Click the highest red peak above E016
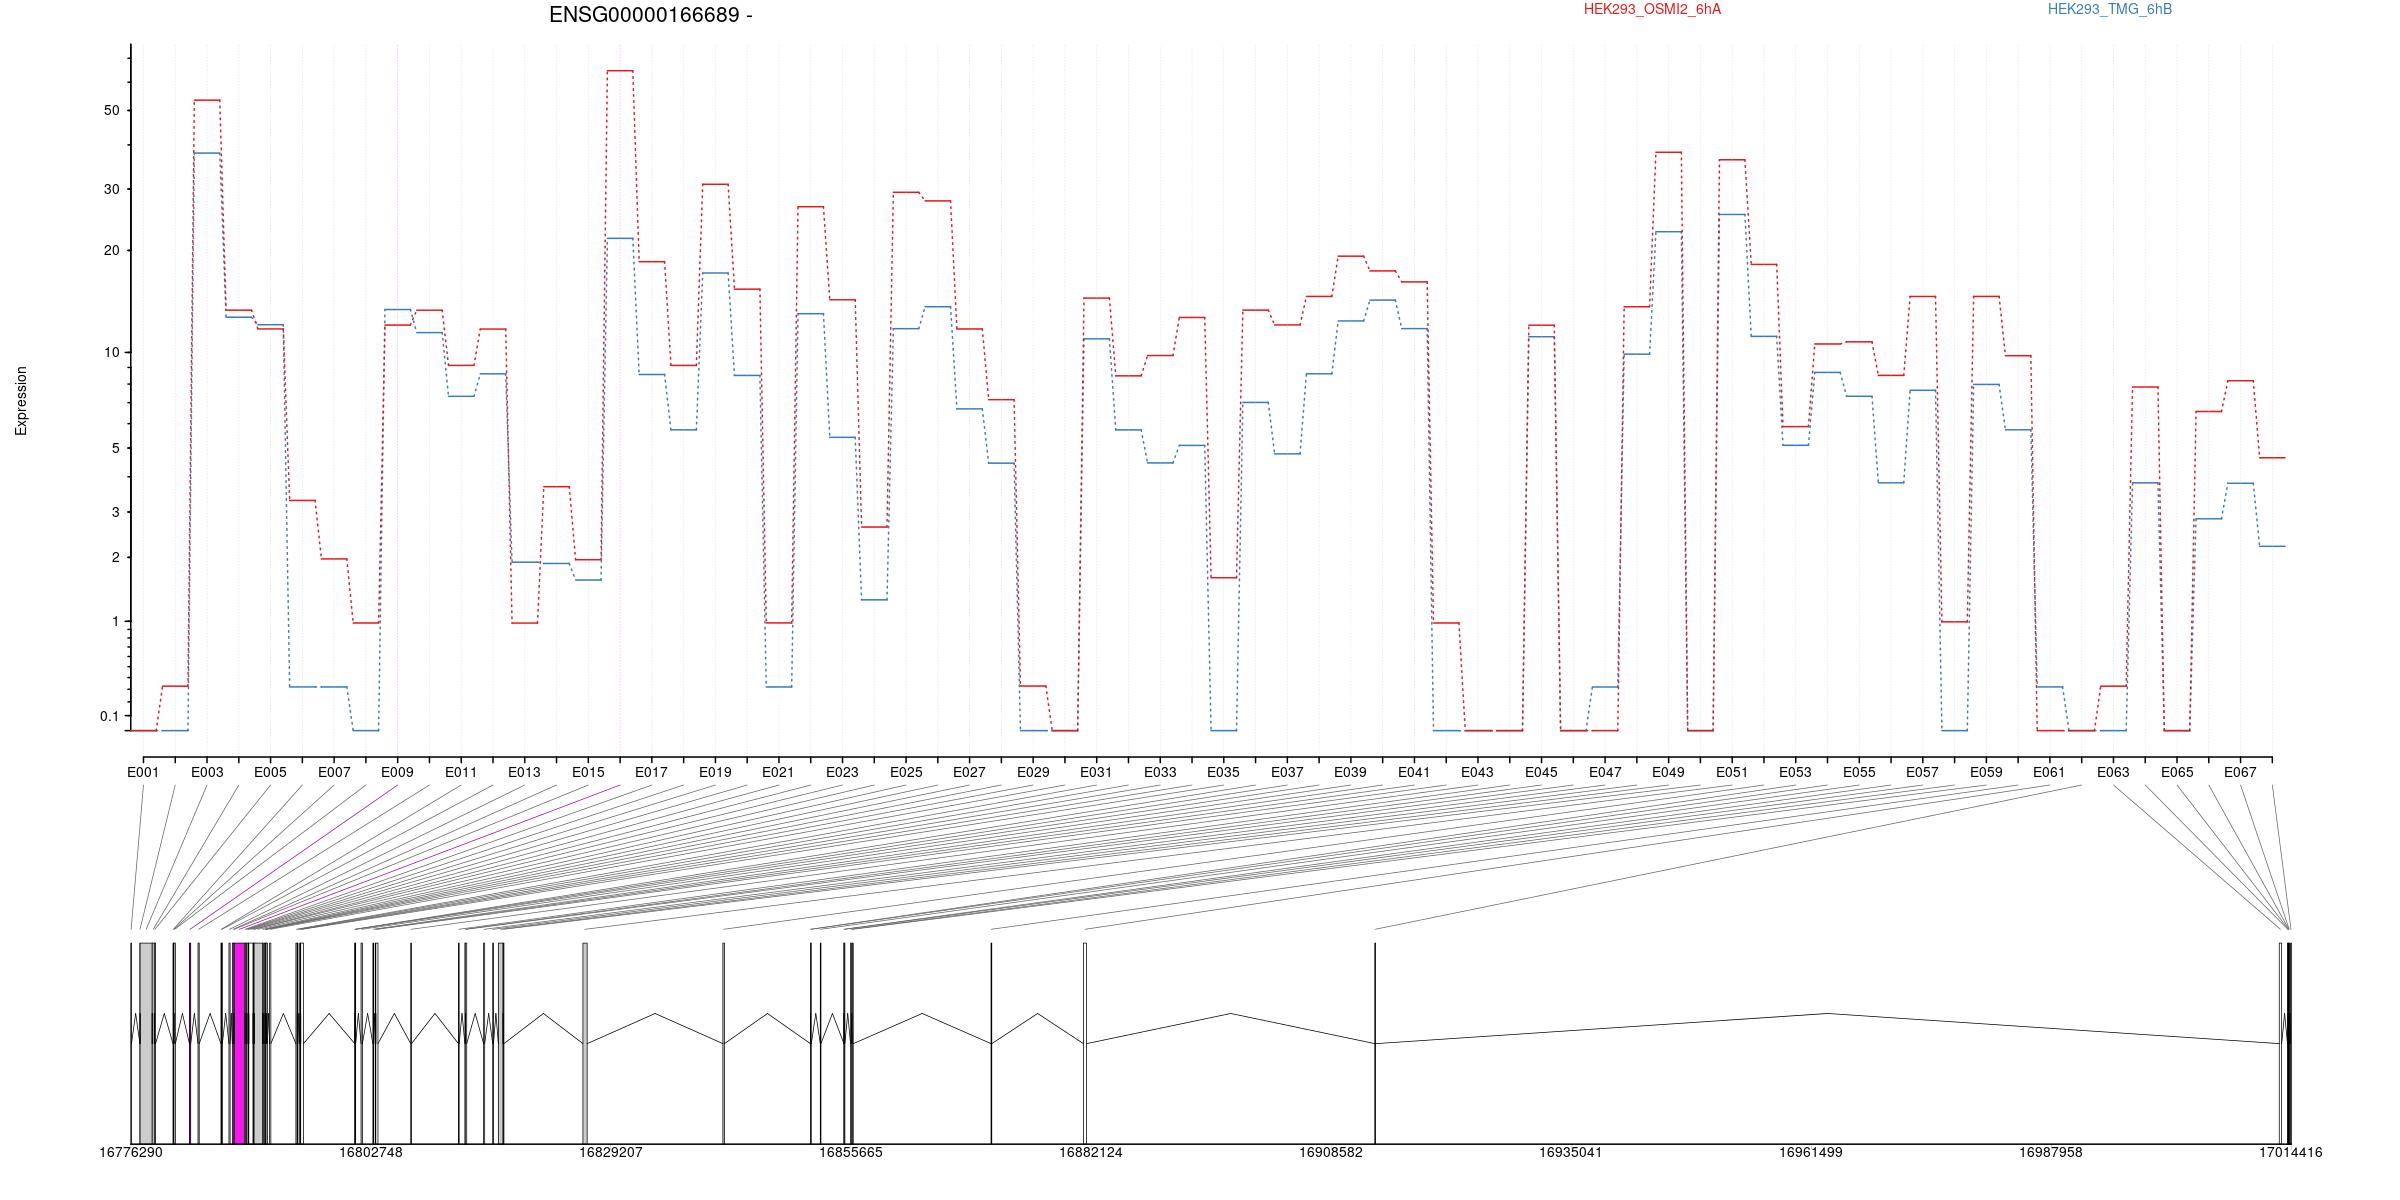 pyautogui.click(x=620, y=71)
